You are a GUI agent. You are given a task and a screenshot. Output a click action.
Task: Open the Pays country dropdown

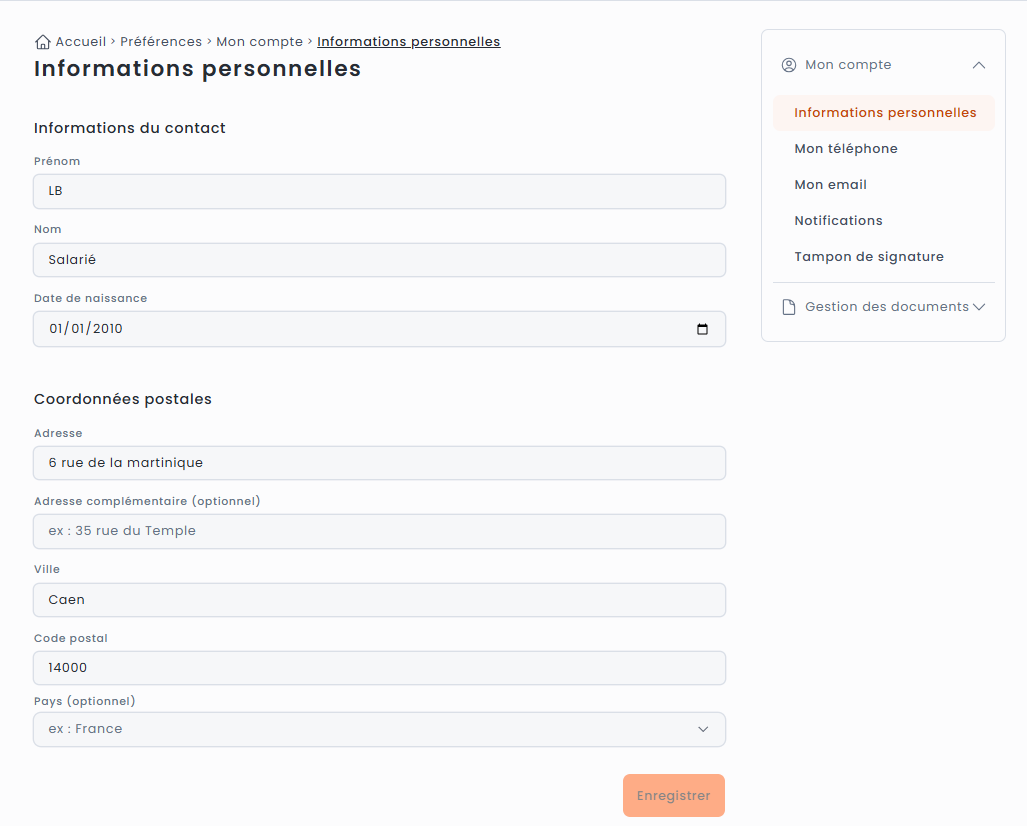pyautogui.click(x=379, y=729)
